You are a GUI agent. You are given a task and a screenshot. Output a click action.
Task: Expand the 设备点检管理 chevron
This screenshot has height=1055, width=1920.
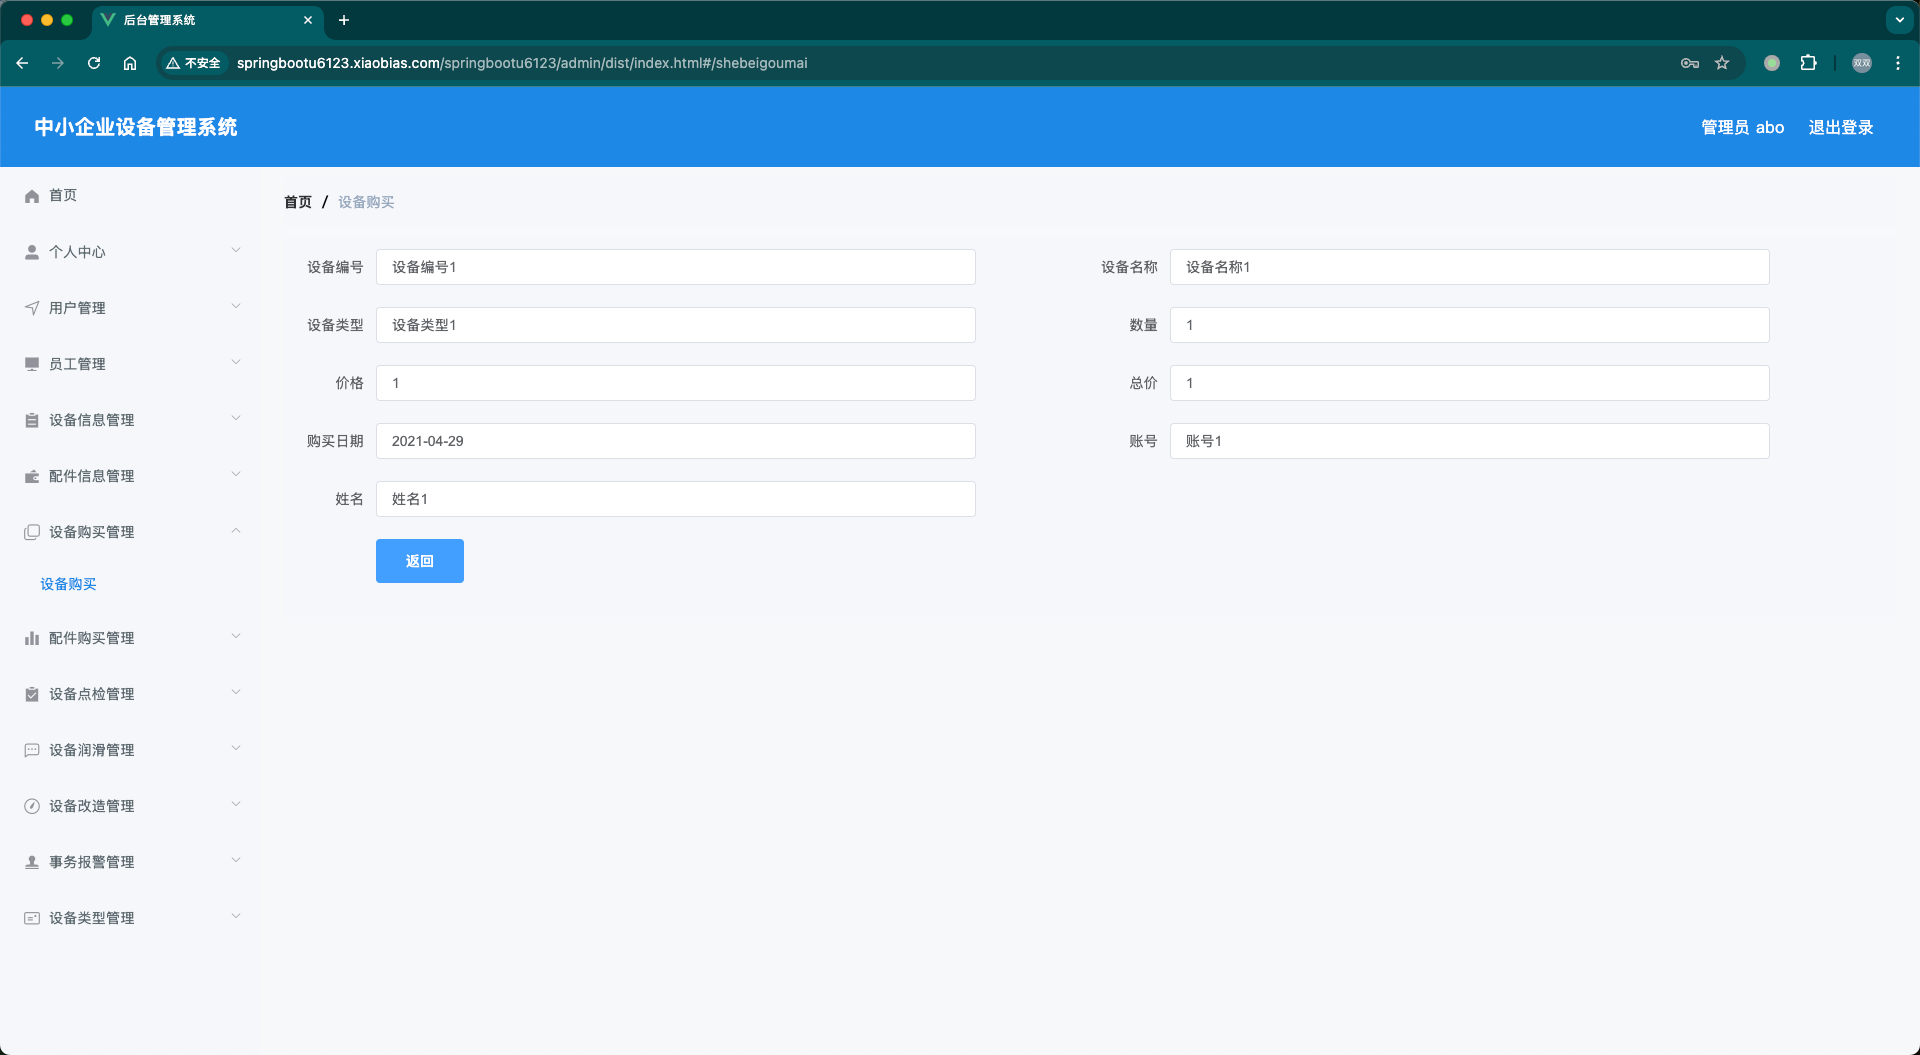coord(236,692)
